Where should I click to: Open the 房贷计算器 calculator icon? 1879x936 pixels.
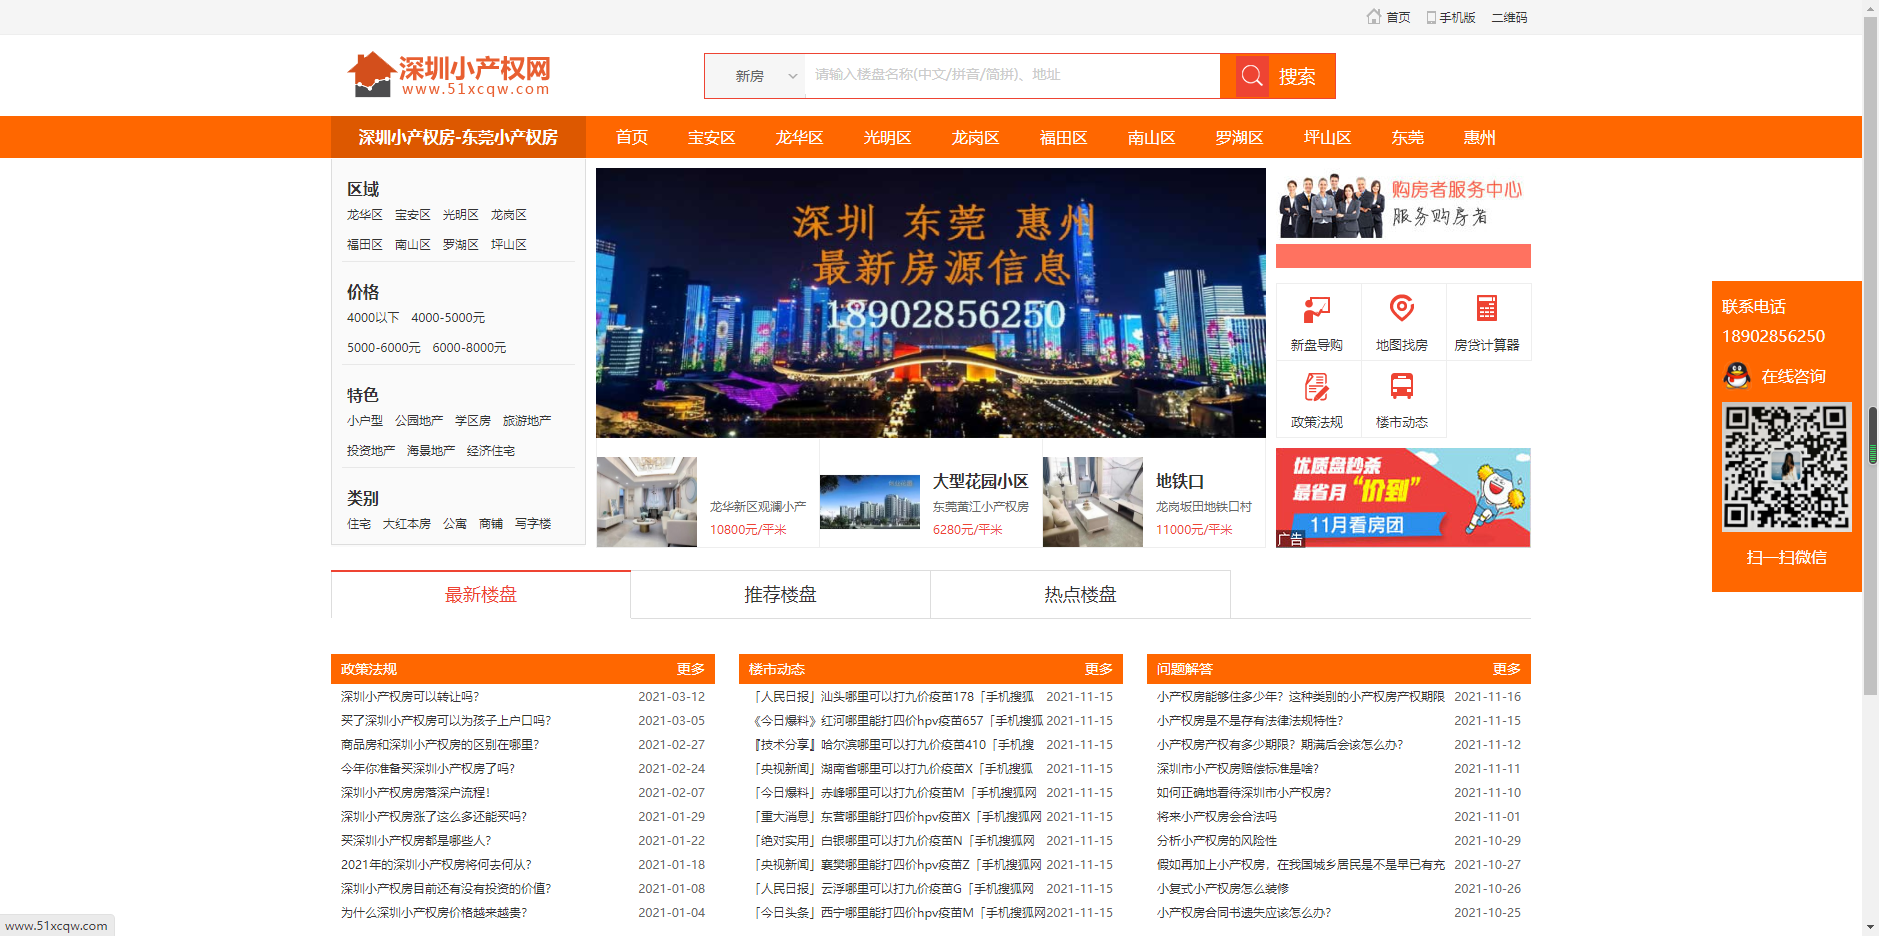[1486, 309]
